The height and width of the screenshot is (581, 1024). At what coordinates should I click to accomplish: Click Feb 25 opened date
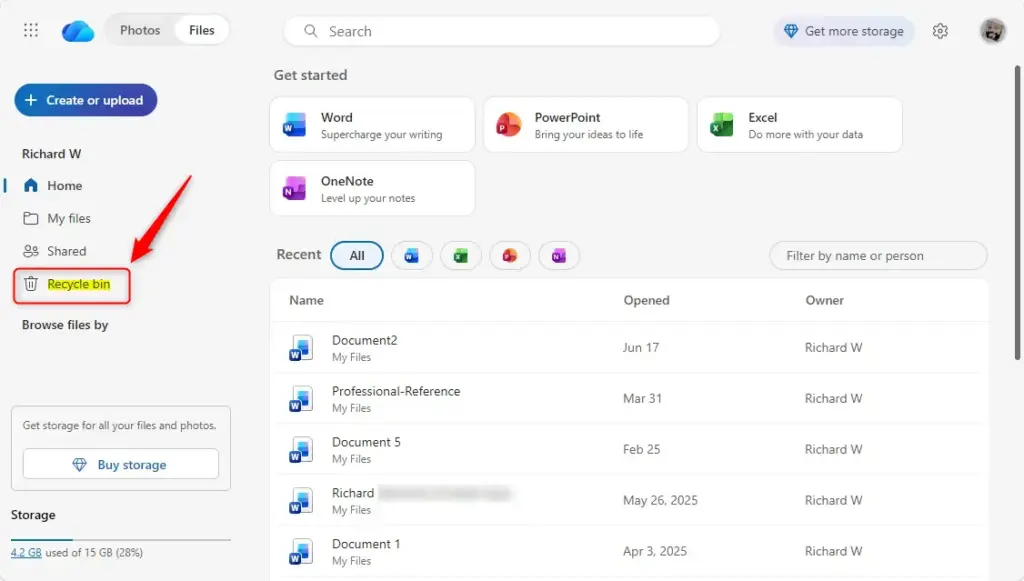641,449
